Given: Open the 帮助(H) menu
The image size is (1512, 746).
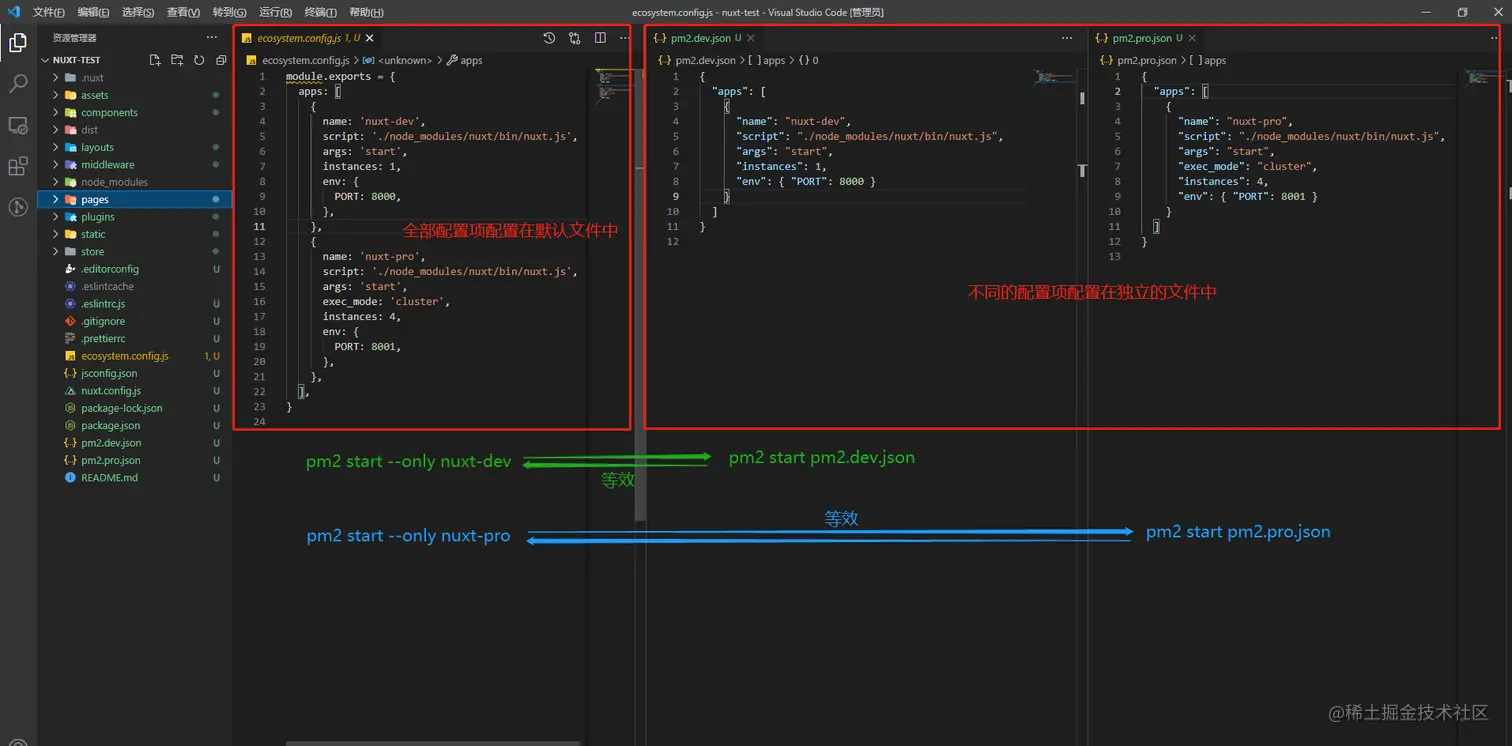Looking at the screenshot, I should click(x=366, y=12).
